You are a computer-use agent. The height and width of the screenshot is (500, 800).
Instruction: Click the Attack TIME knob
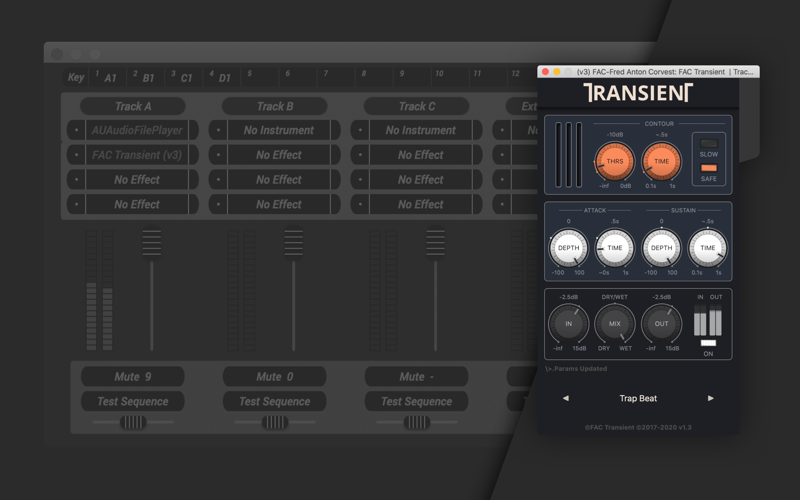tap(614, 248)
